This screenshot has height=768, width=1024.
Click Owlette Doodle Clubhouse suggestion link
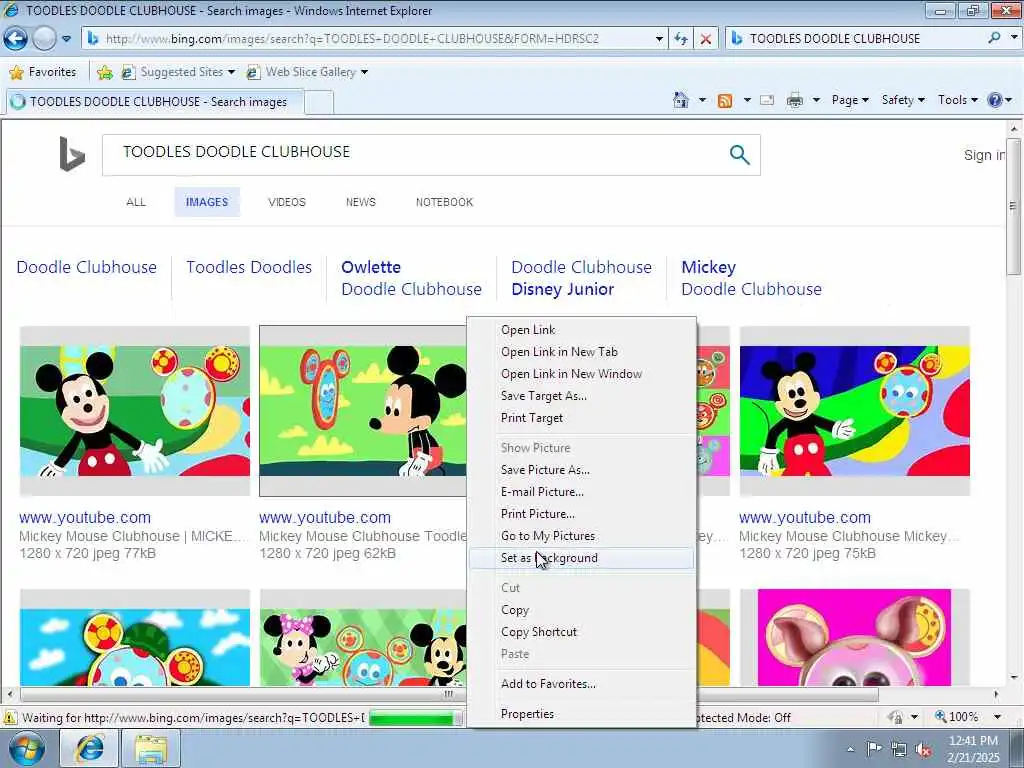(411, 278)
